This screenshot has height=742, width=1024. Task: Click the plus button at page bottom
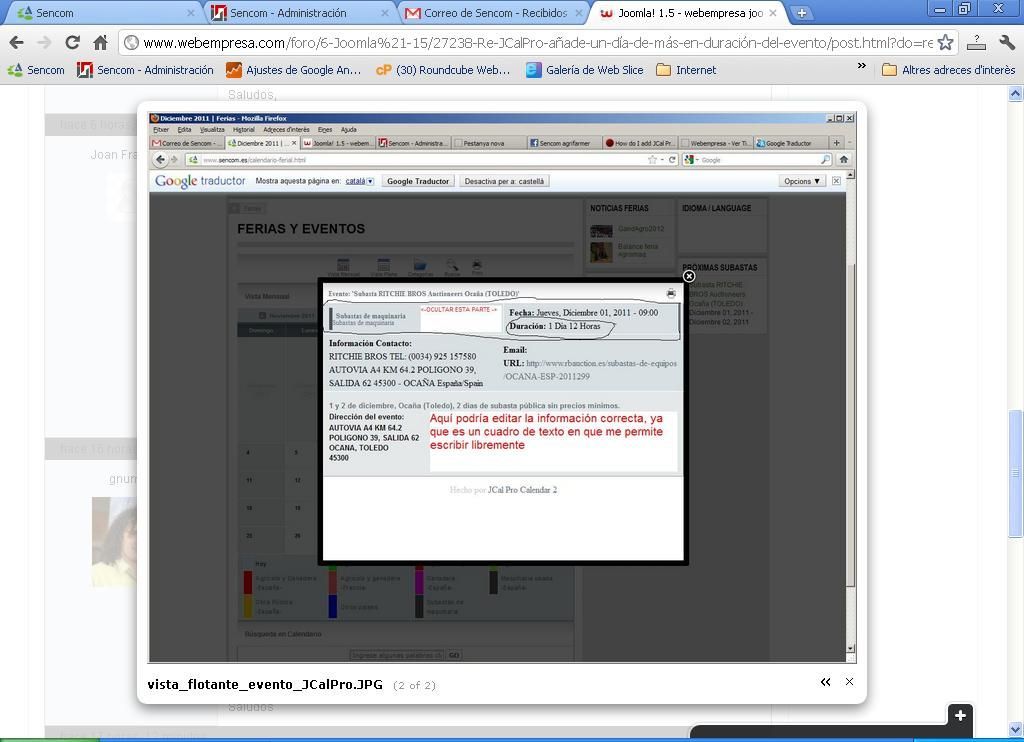pos(960,715)
